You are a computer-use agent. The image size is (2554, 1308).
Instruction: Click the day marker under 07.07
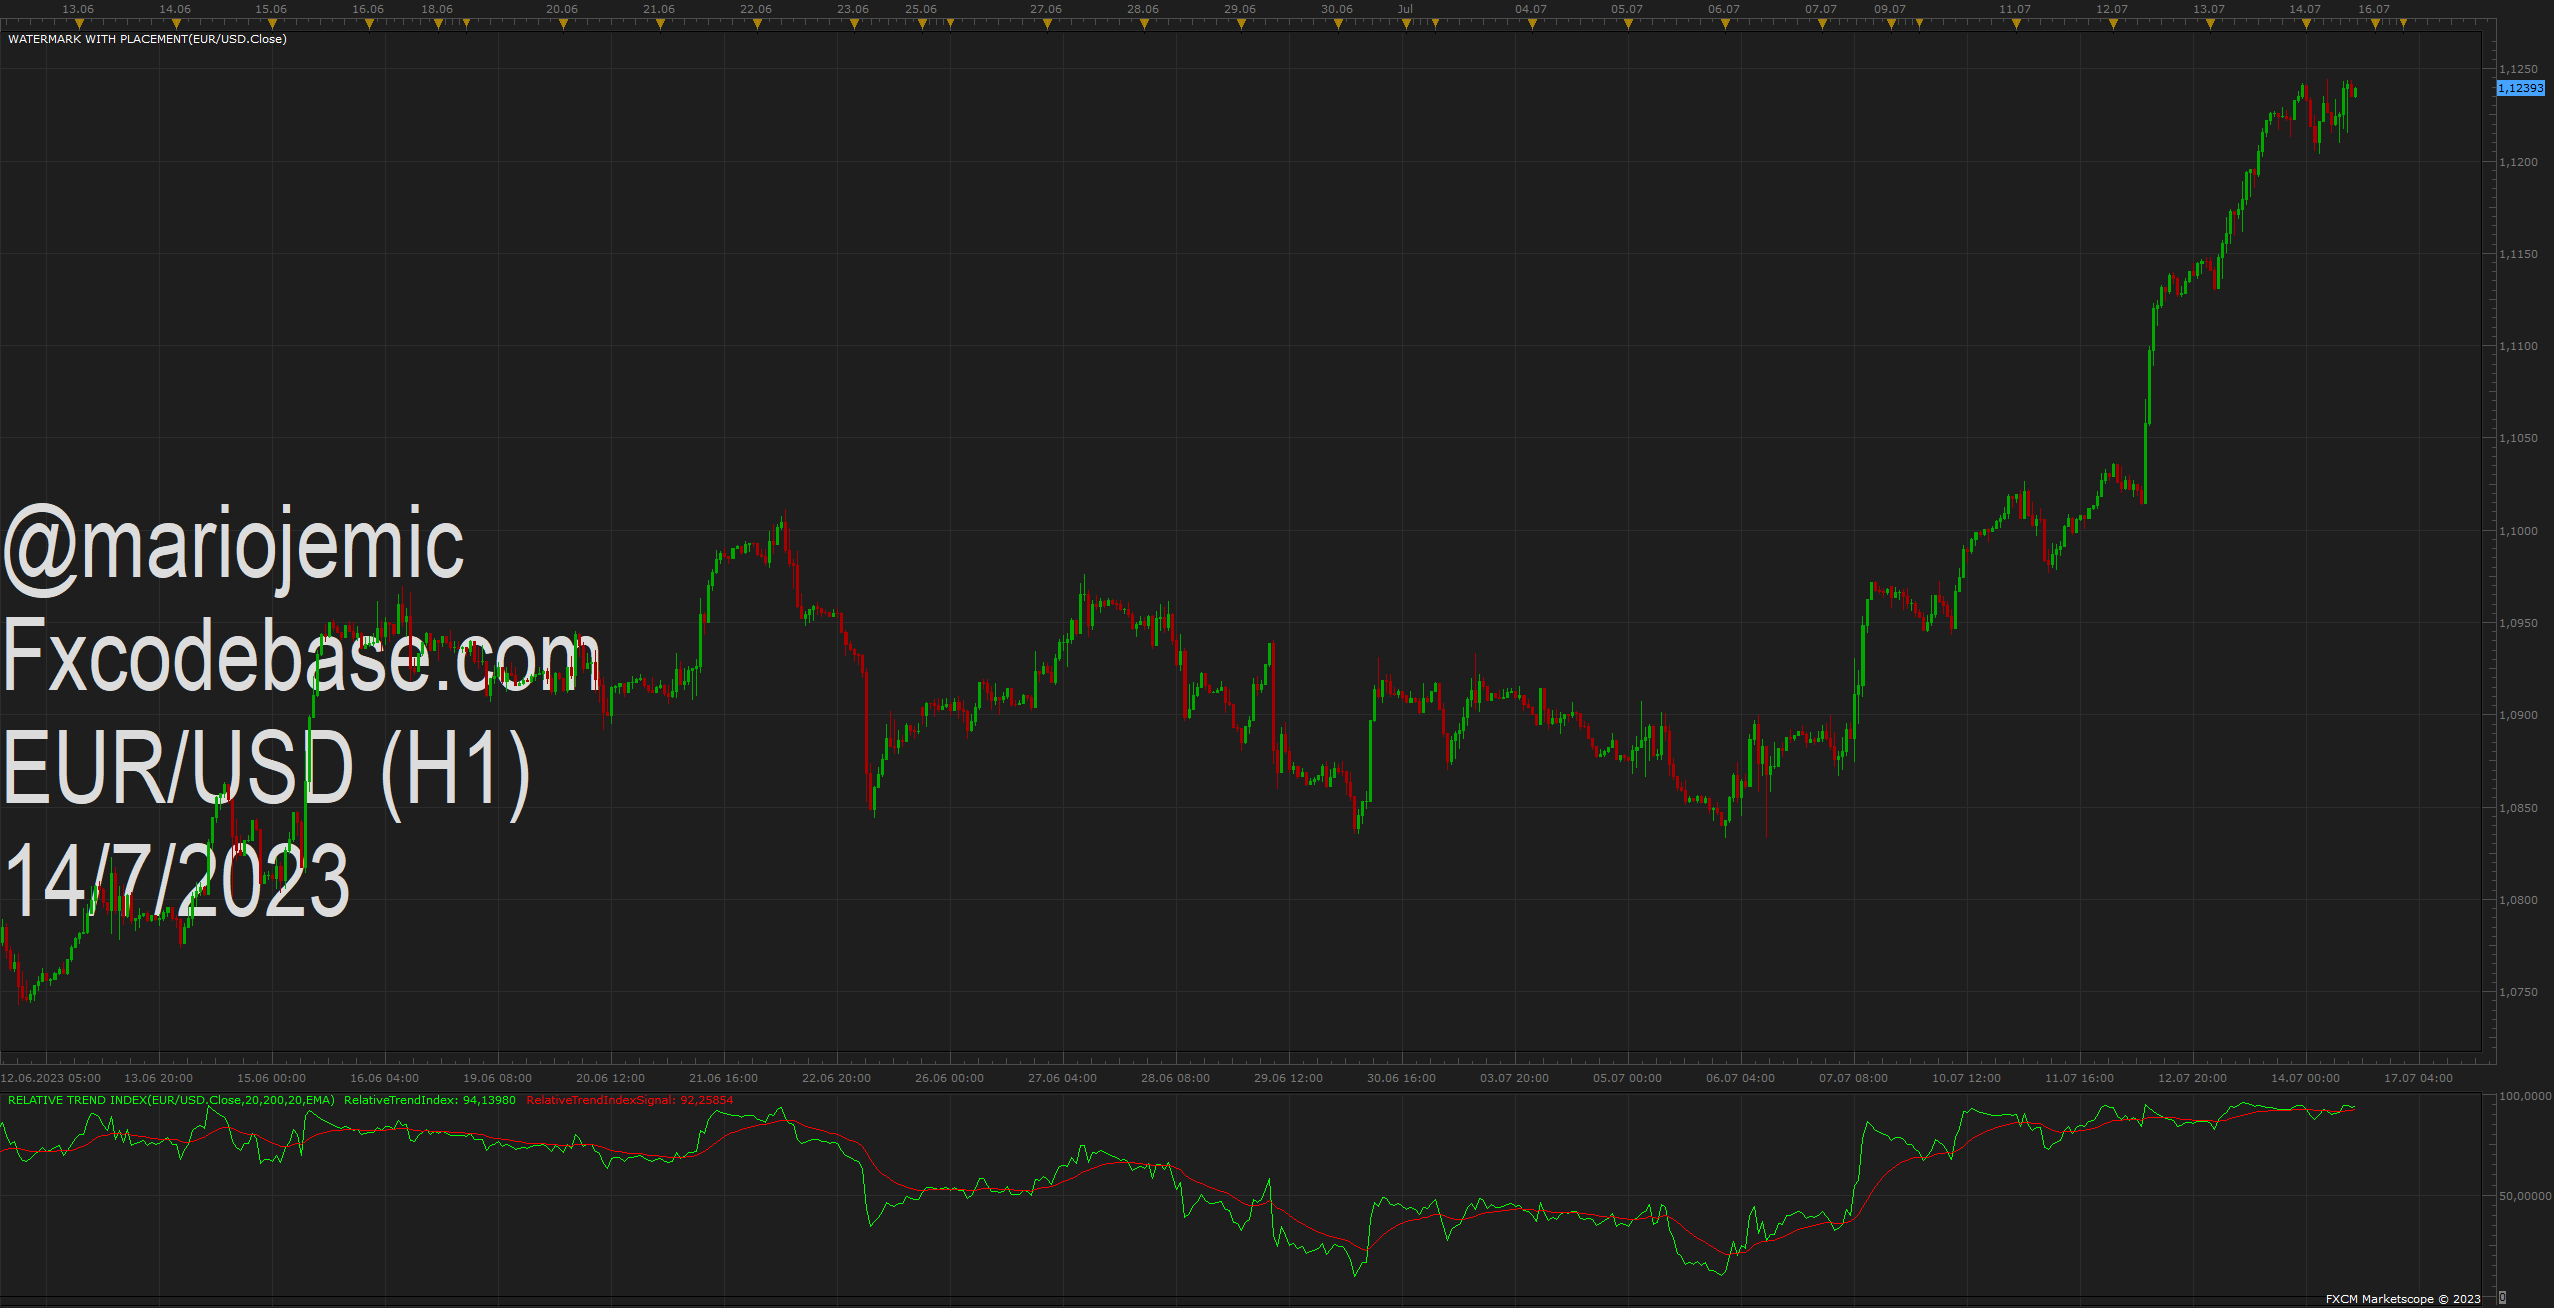pyautogui.click(x=1822, y=24)
